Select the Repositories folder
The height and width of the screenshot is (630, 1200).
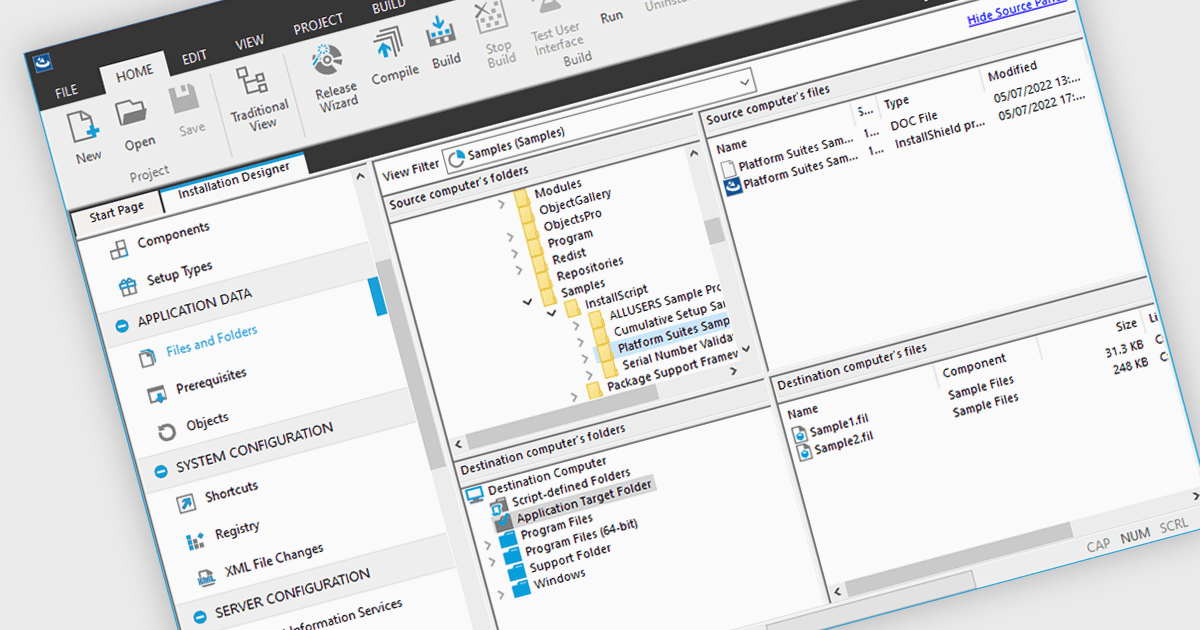click(590, 269)
